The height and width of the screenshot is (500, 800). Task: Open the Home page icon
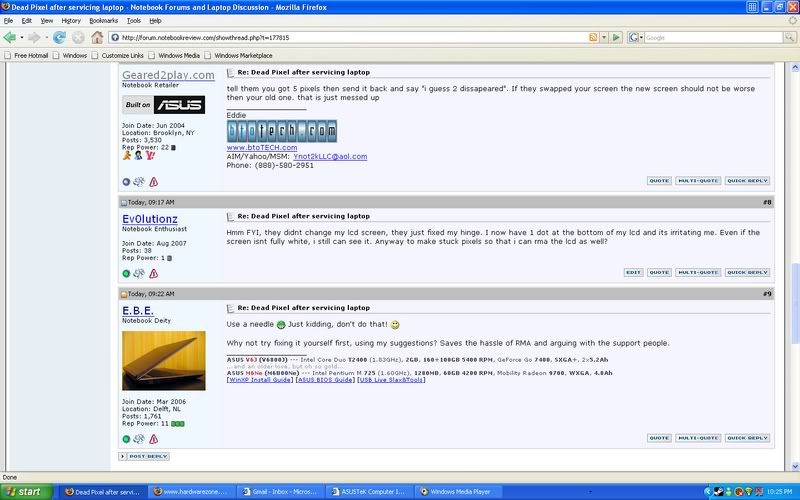click(x=97, y=37)
